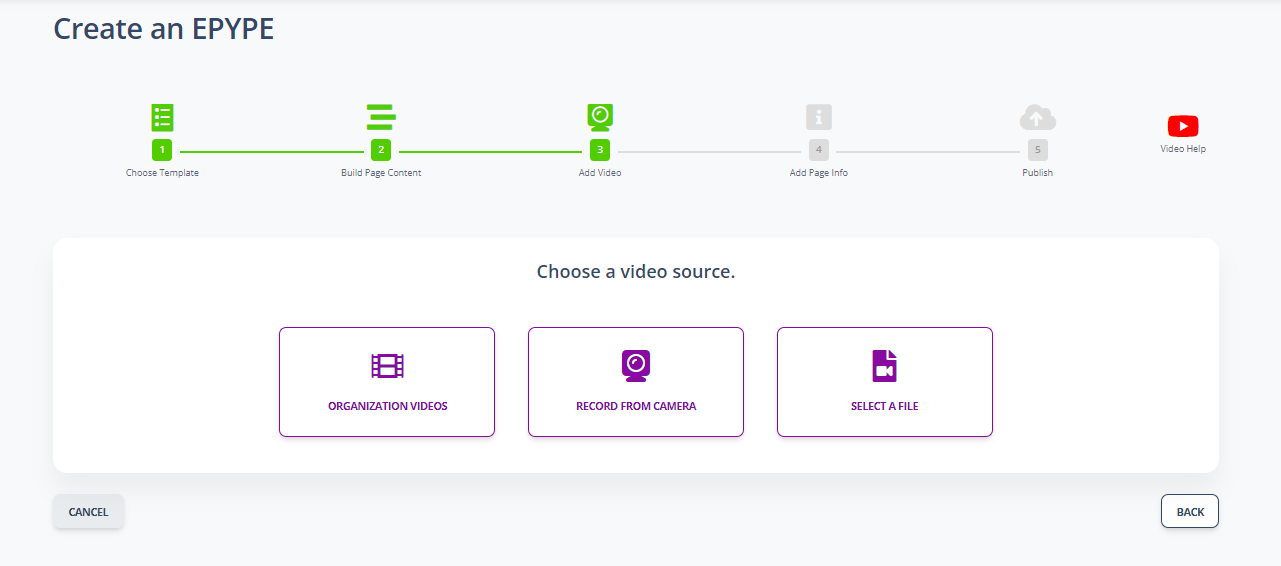Choose the RECORD FROM CAMERA source label

click(x=636, y=407)
